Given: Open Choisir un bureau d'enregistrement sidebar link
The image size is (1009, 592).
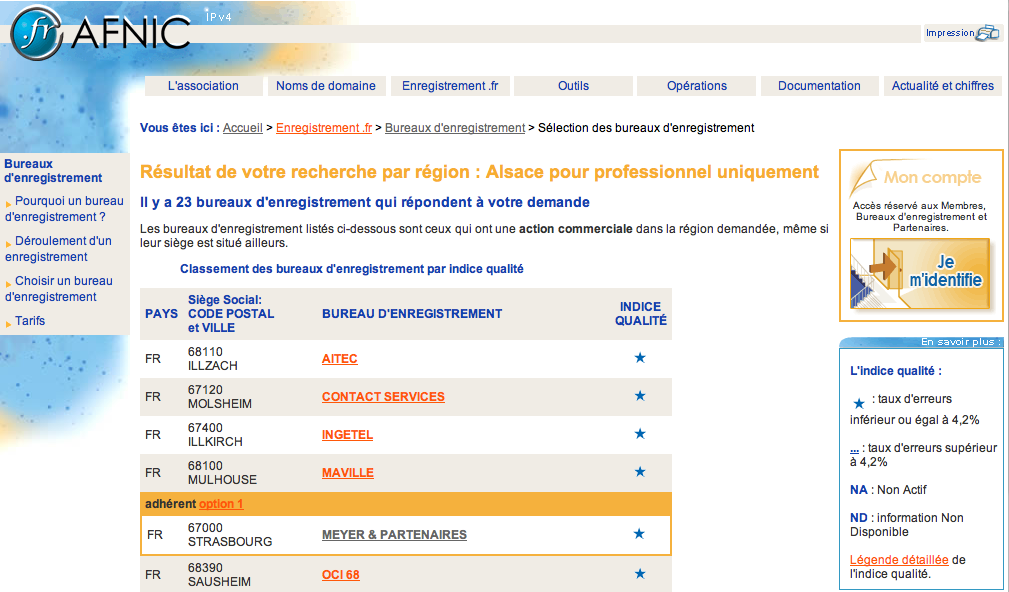Looking at the screenshot, I should (x=59, y=289).
